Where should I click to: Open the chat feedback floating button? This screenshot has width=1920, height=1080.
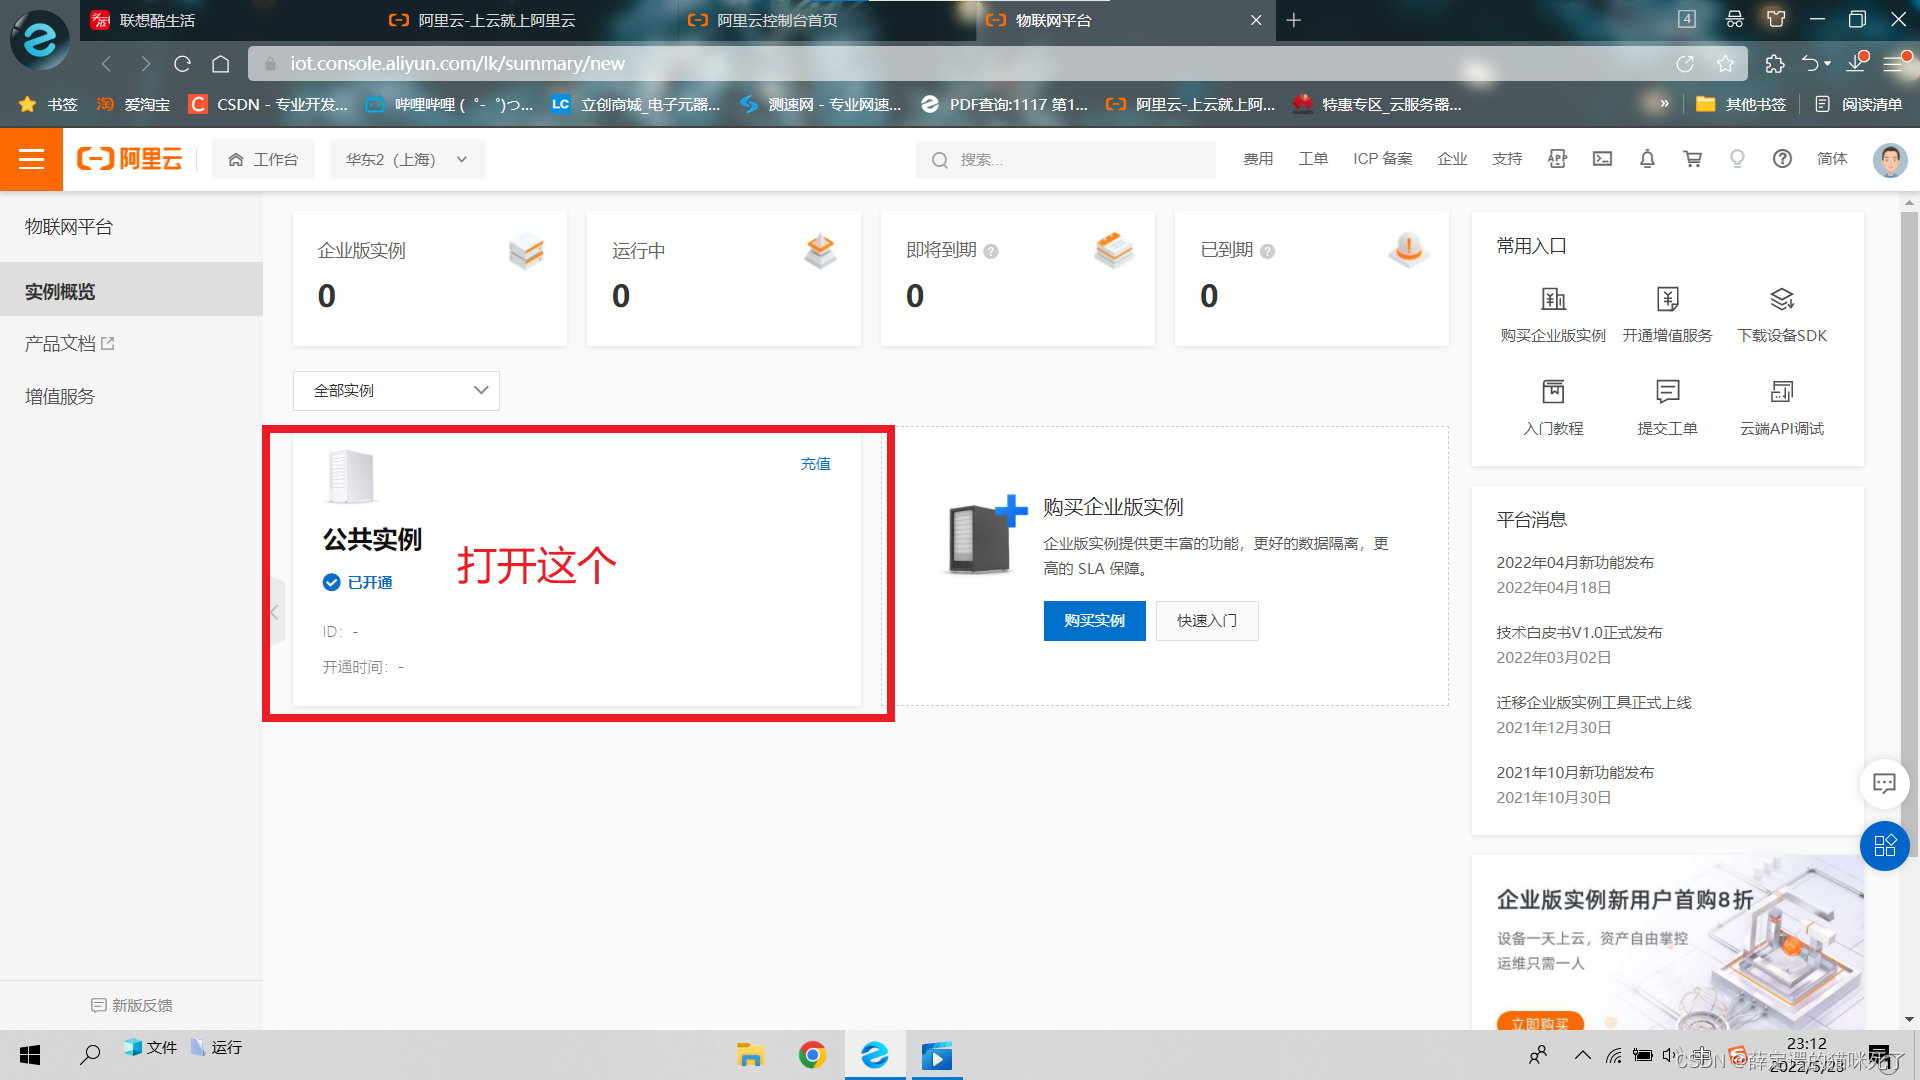pyautogui.click(x=1884, y=783)
